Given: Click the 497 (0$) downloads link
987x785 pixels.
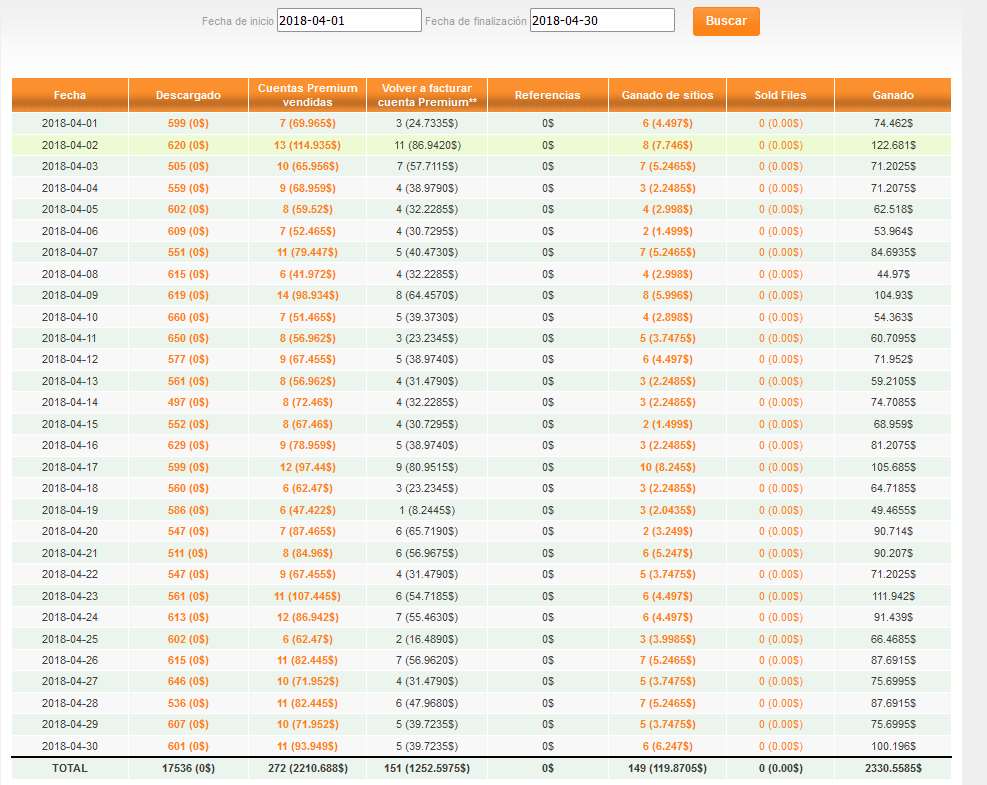Looking at the screenshot, I should [x=188, y=403].
